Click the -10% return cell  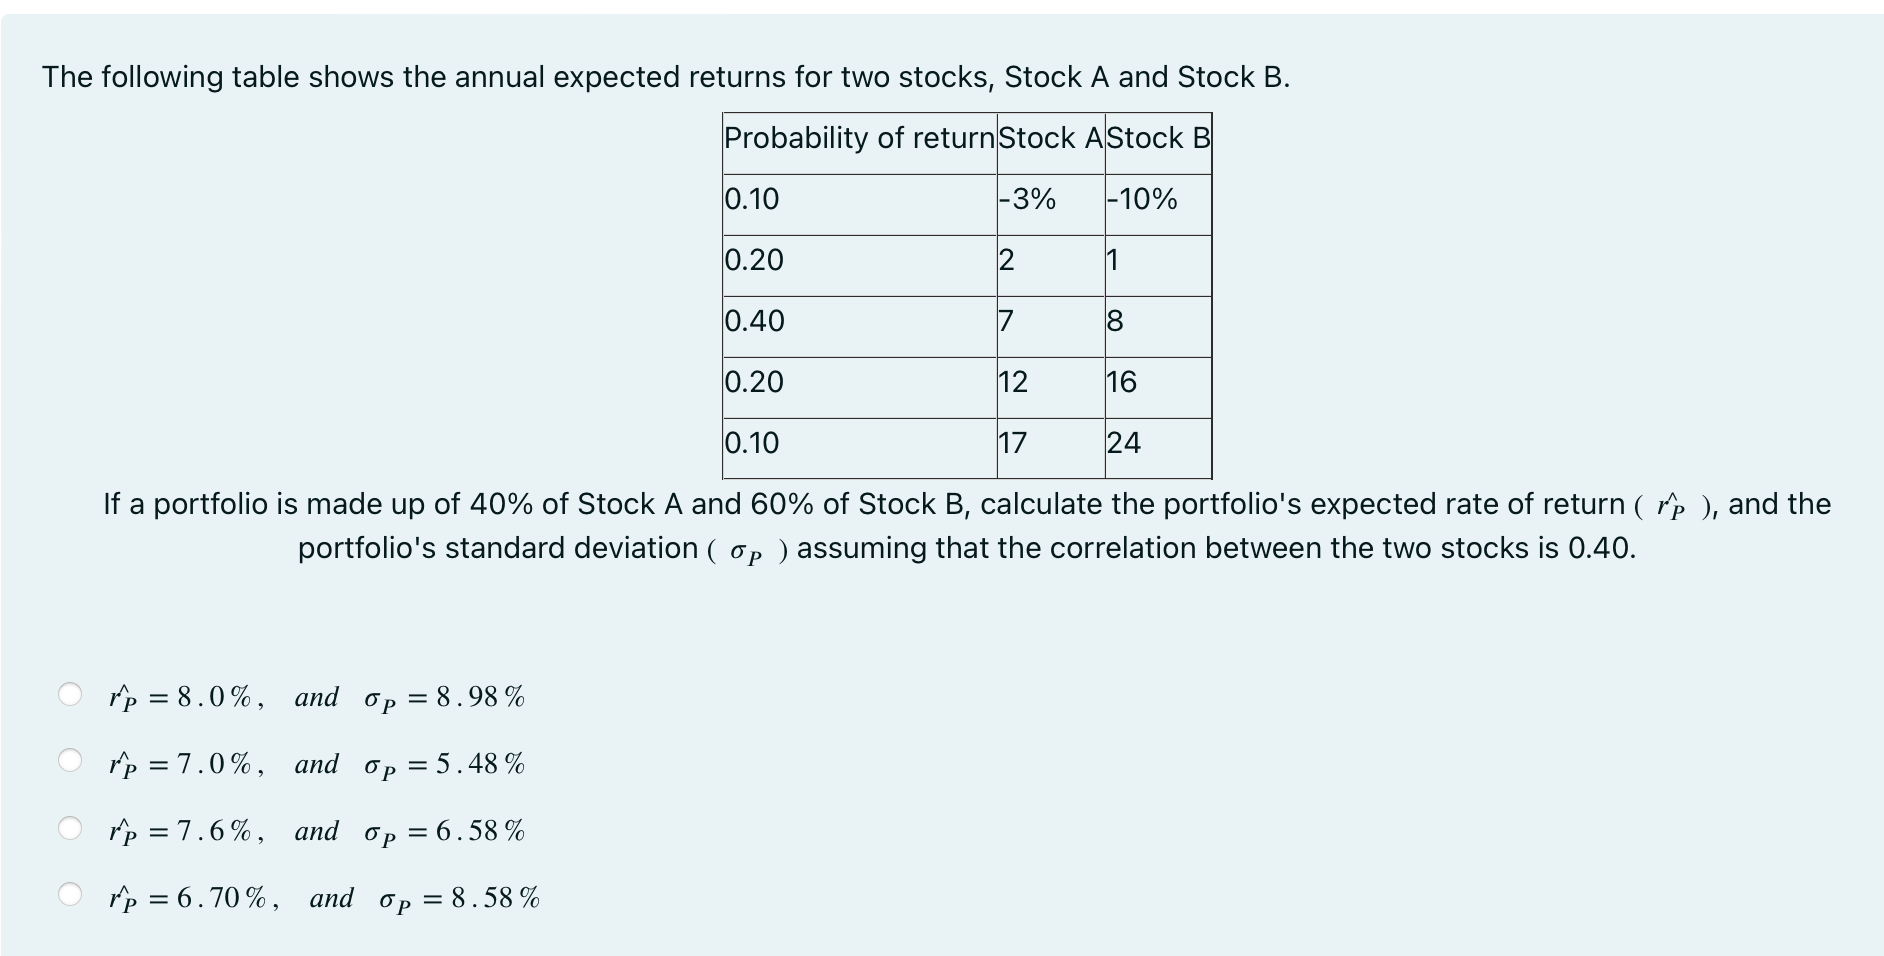point(1140,201)
